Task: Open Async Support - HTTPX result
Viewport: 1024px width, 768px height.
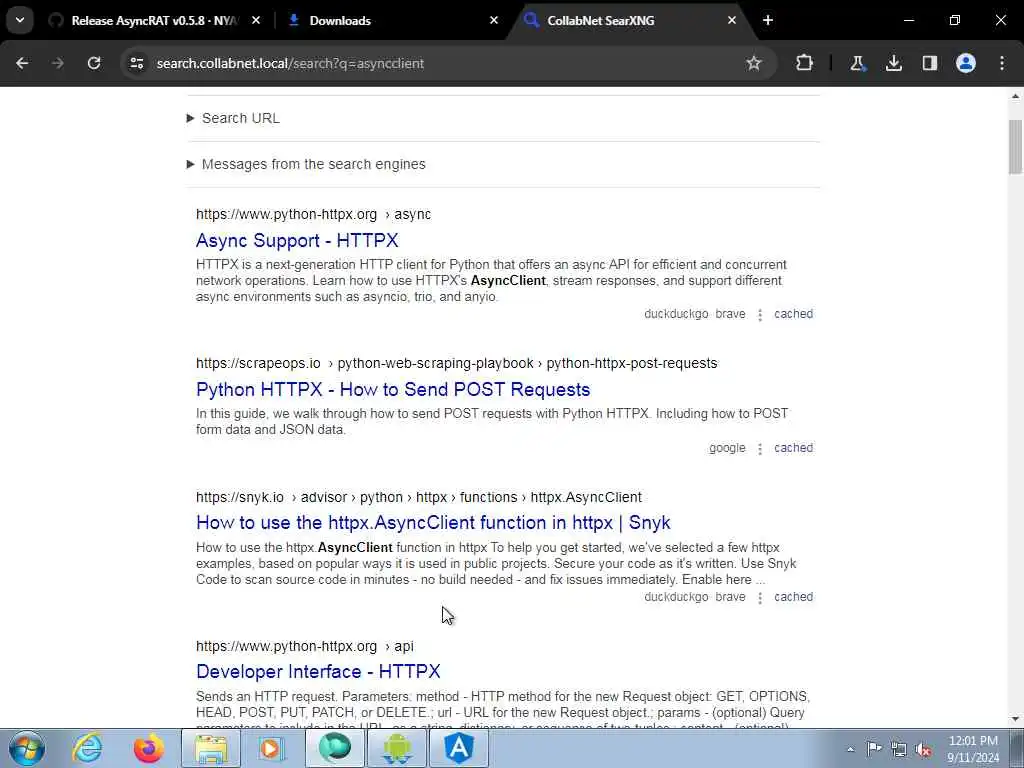Action: click(297, 240)
